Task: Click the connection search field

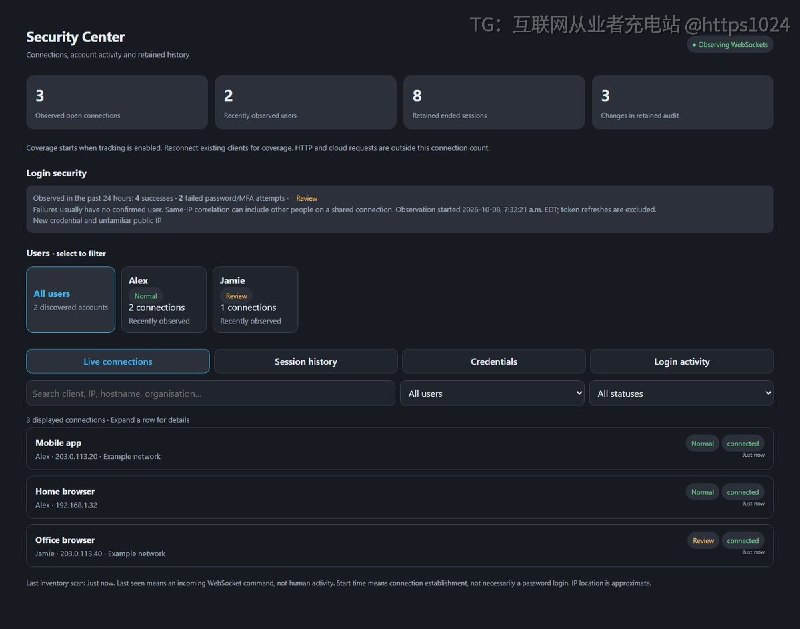Action: click(211, 393)
